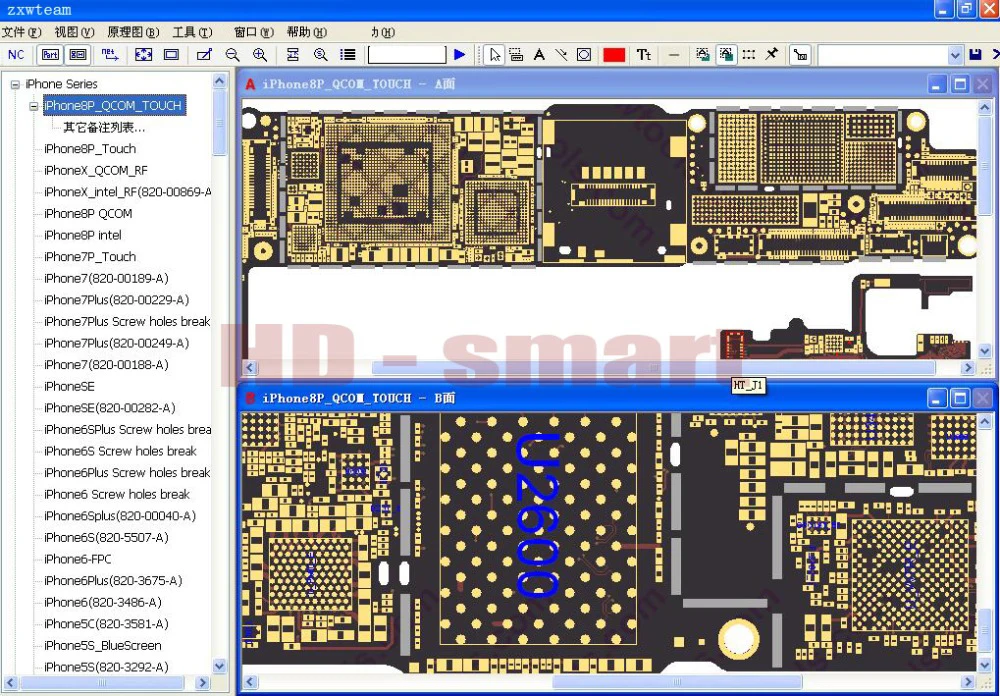Click the dashed rectangle selection icon
This screenshot has height=696, width=1000.
pyautogui.click(x=749, y=55)
